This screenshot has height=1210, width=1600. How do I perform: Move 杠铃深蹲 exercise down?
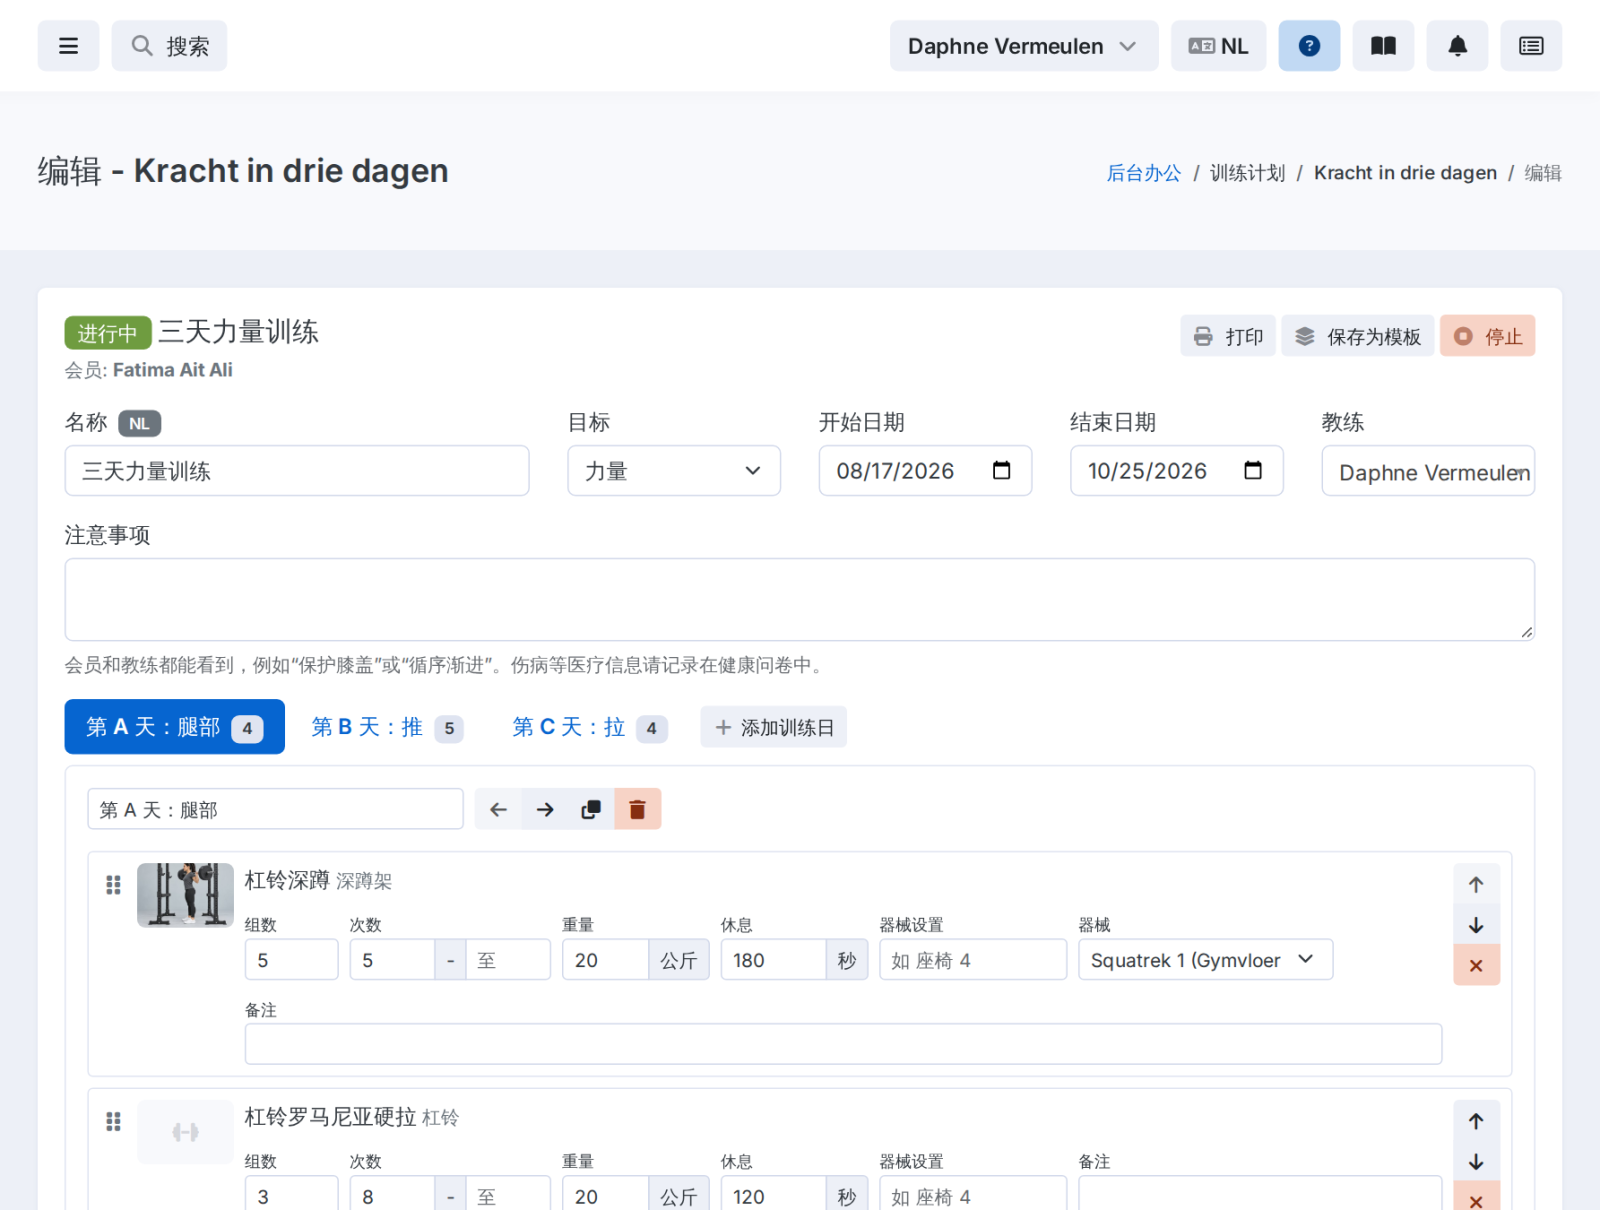(x=1476, y=925)
